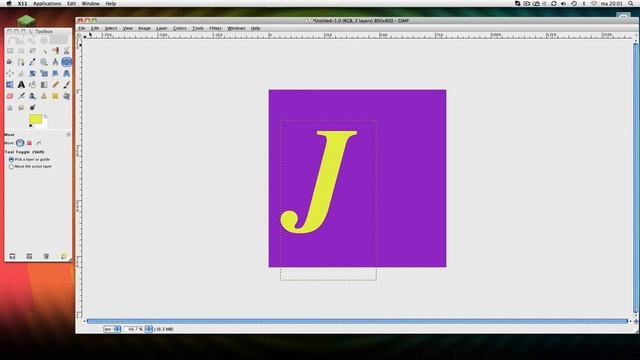The height and width of the screenshot is (360, 640).
Task: Select the Ink tool
Action: click(33, 96)
